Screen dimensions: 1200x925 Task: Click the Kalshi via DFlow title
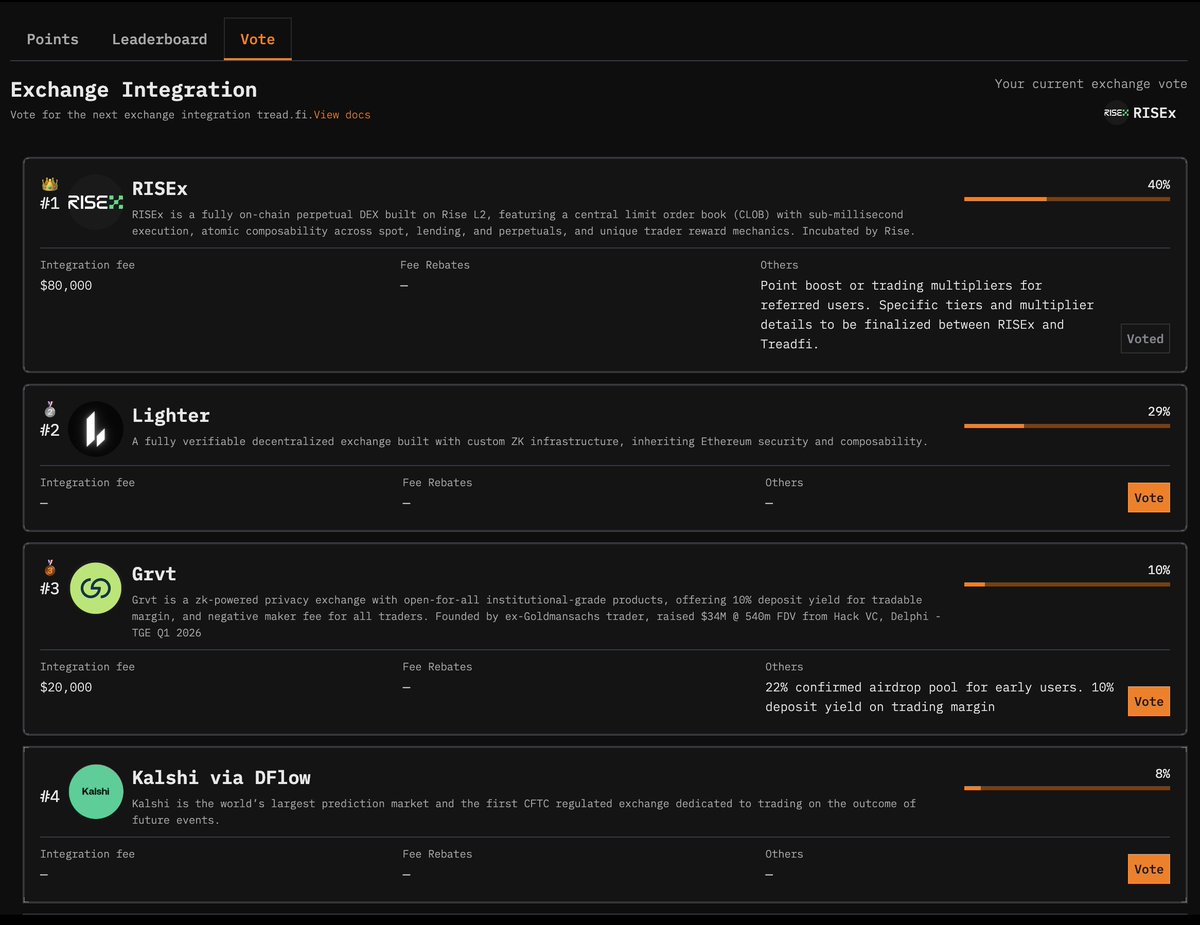[x=221, y=777]
